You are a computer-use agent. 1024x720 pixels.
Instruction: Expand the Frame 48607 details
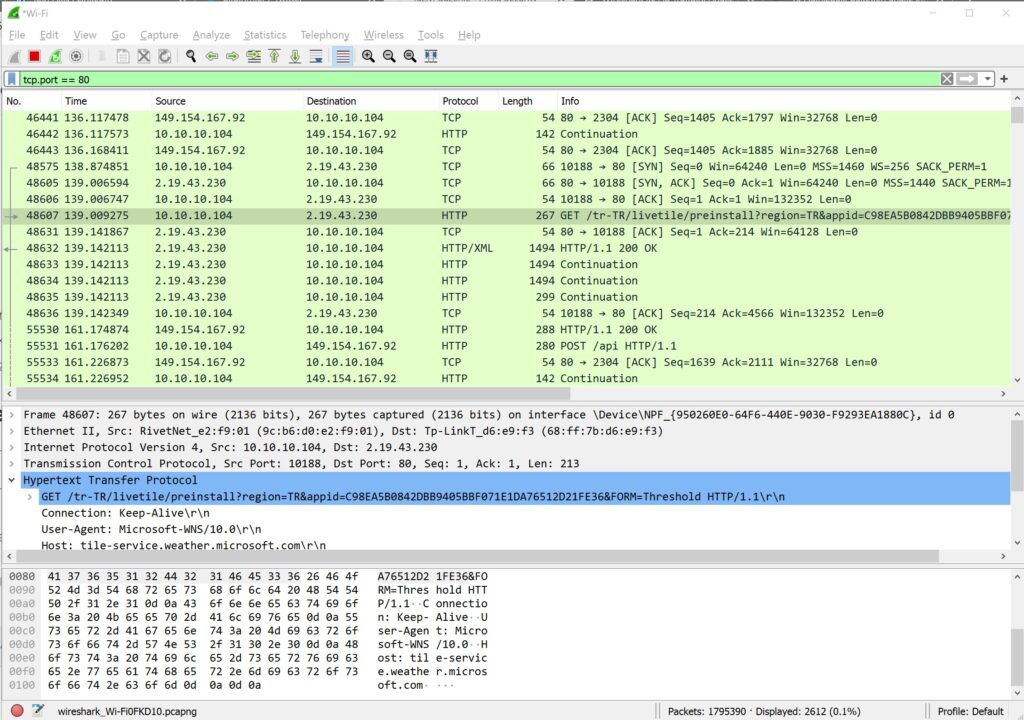coord(12,414)
